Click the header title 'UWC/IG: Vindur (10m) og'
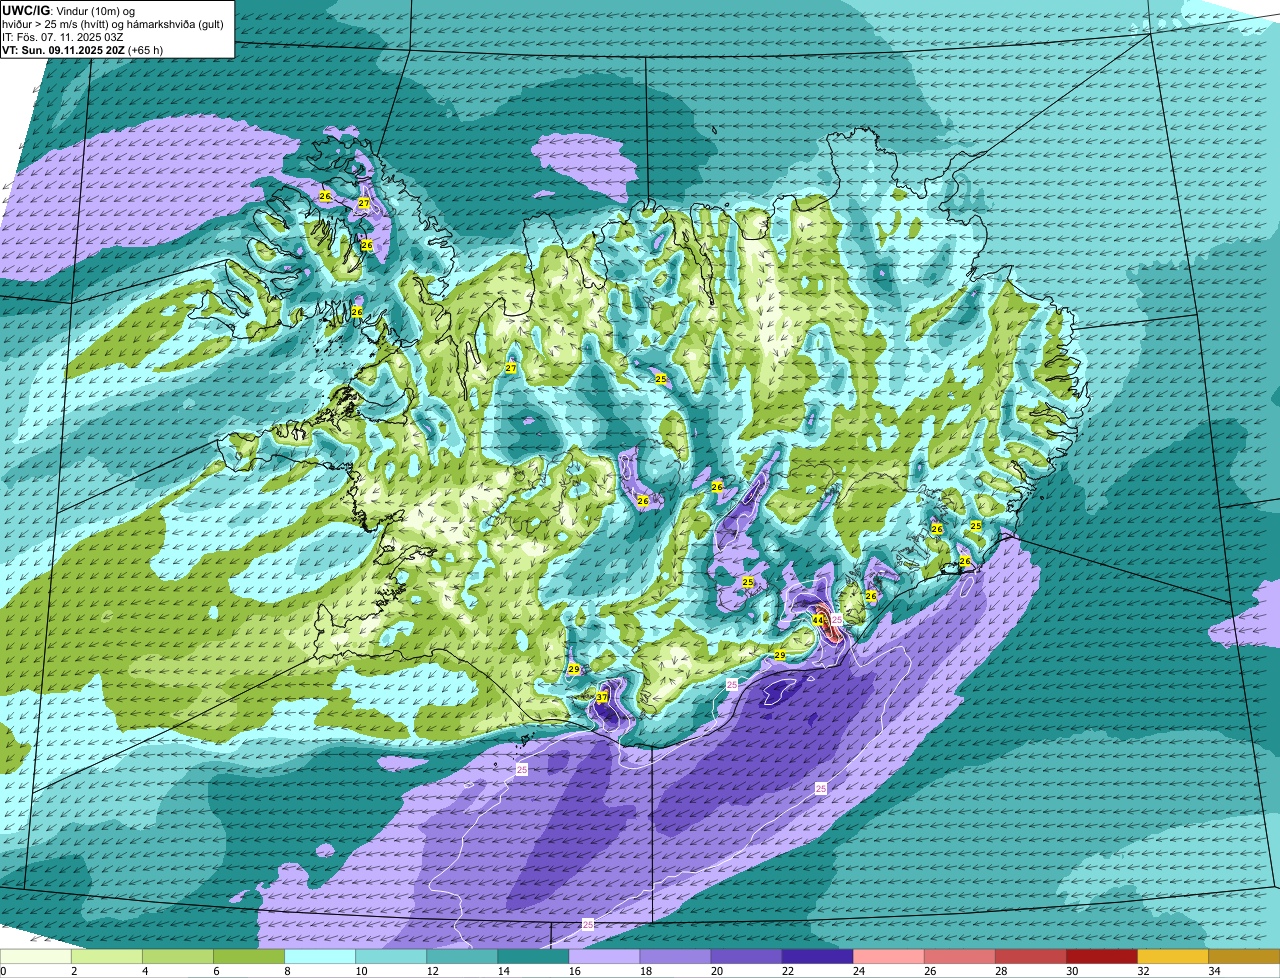Image resolution: width=1280 pixels, height=978 pixels. click(x=69, y=10)
